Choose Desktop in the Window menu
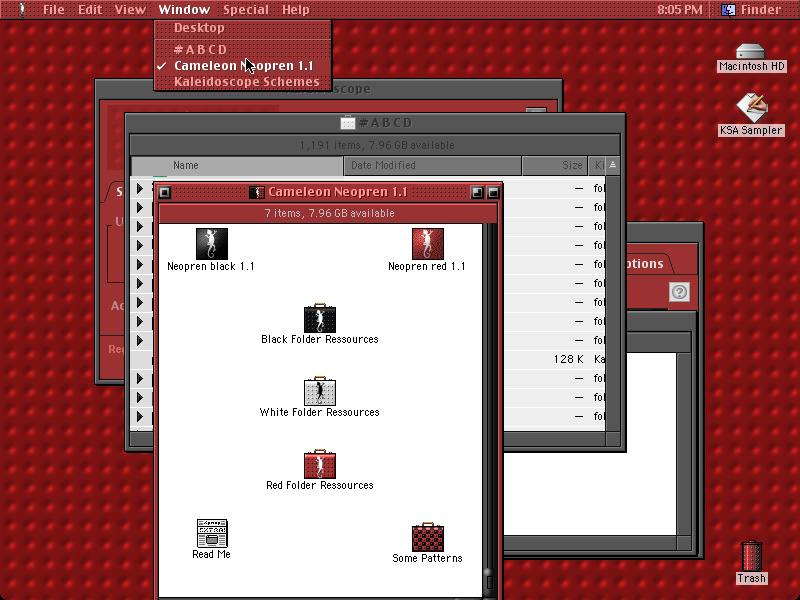This screenshot has width=800, height=600. click(242, 28)
